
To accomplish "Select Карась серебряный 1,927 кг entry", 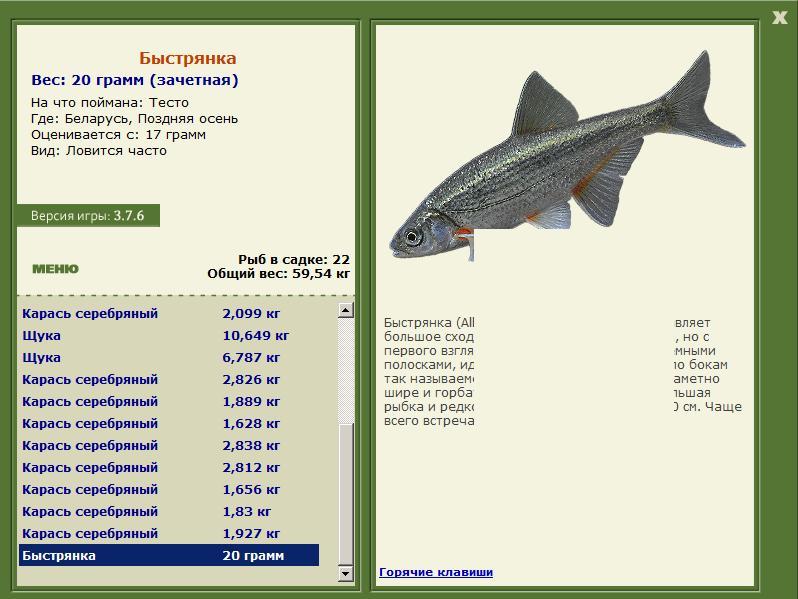I will click(x=169, y=533).
